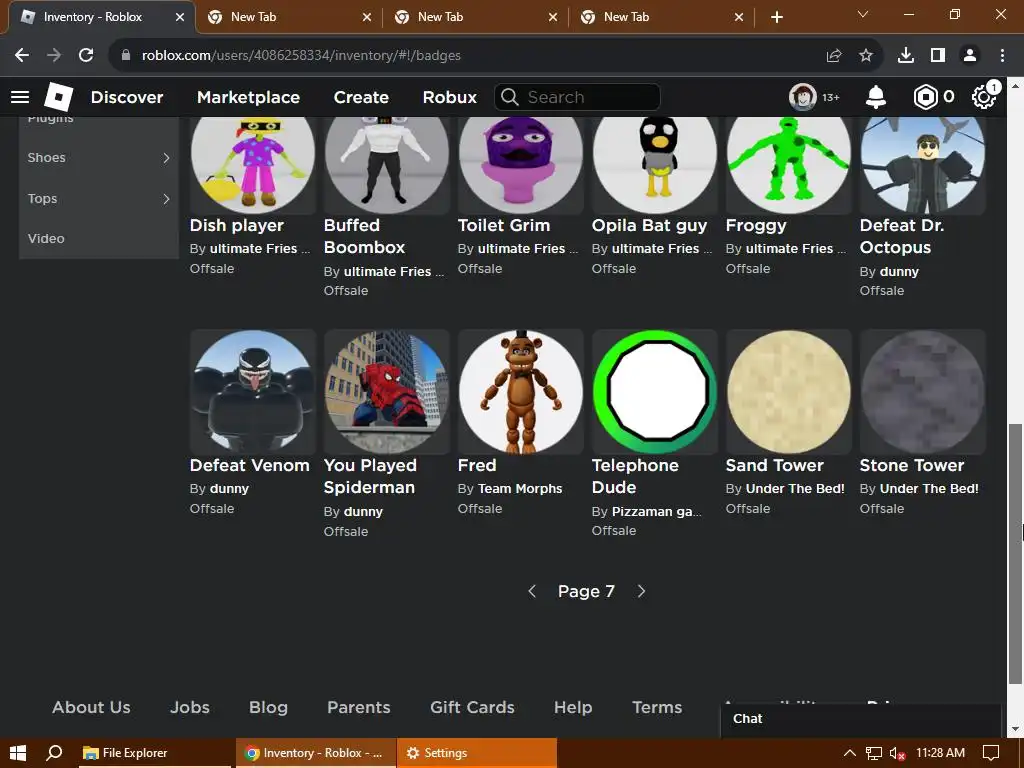The height and width of the screenshot is (768, 1024).
Task: Open the Help footer link
Action: pyautogui.click(x=573, y=707)
